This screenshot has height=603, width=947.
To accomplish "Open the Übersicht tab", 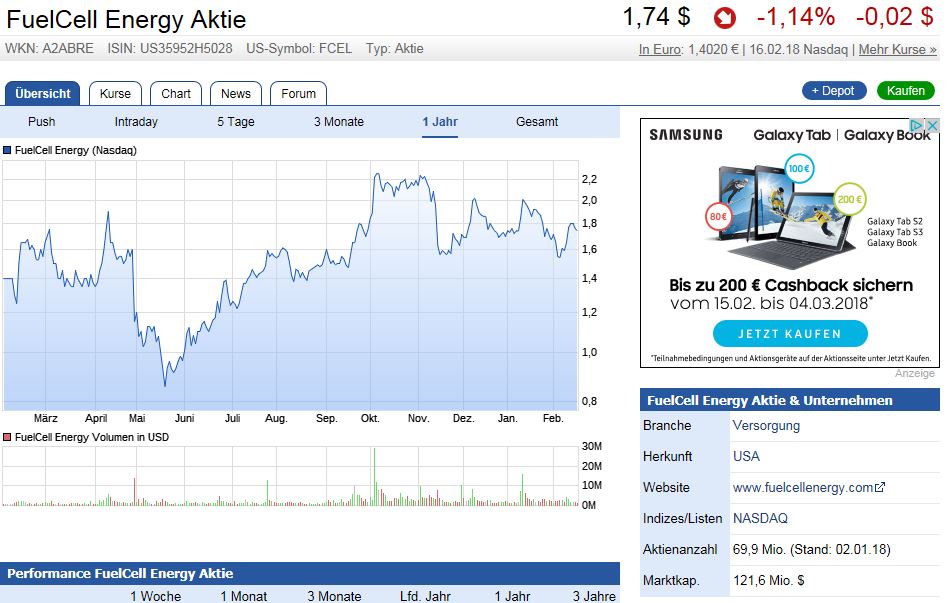I will [x=43, y=93].
